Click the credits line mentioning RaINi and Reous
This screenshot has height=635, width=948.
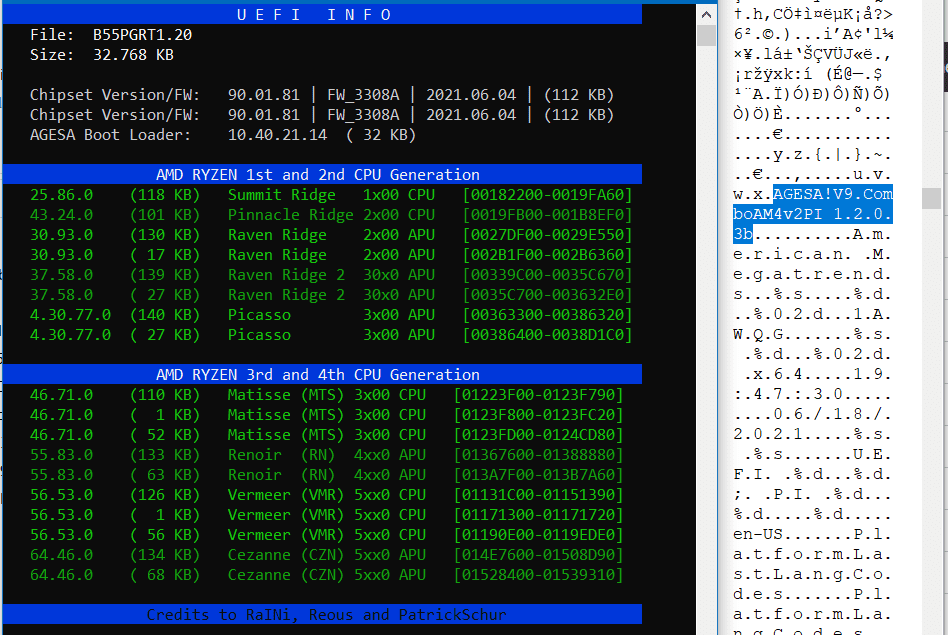click(326, 614)
